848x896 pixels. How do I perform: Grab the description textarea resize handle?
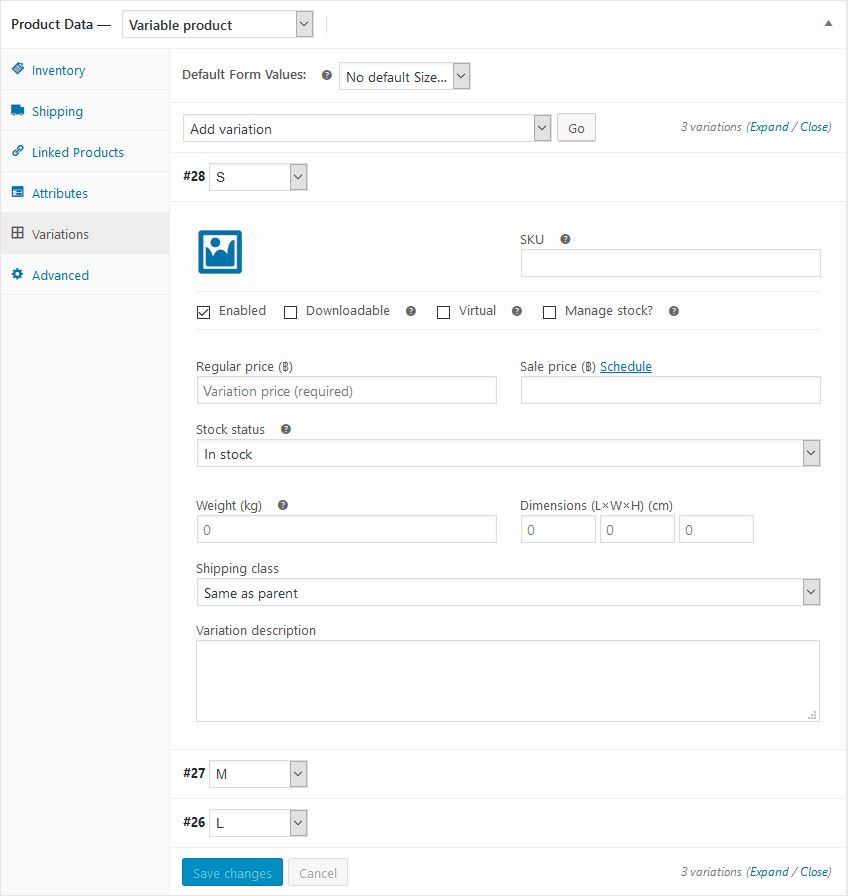pyautogui.click(x=813, y=715)
